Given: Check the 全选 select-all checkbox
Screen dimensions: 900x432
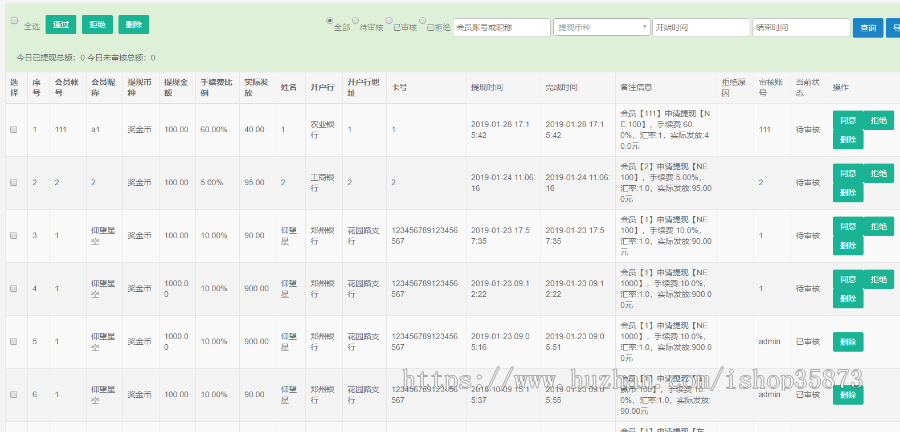Looking at the screenshot, I should (13, 23).
